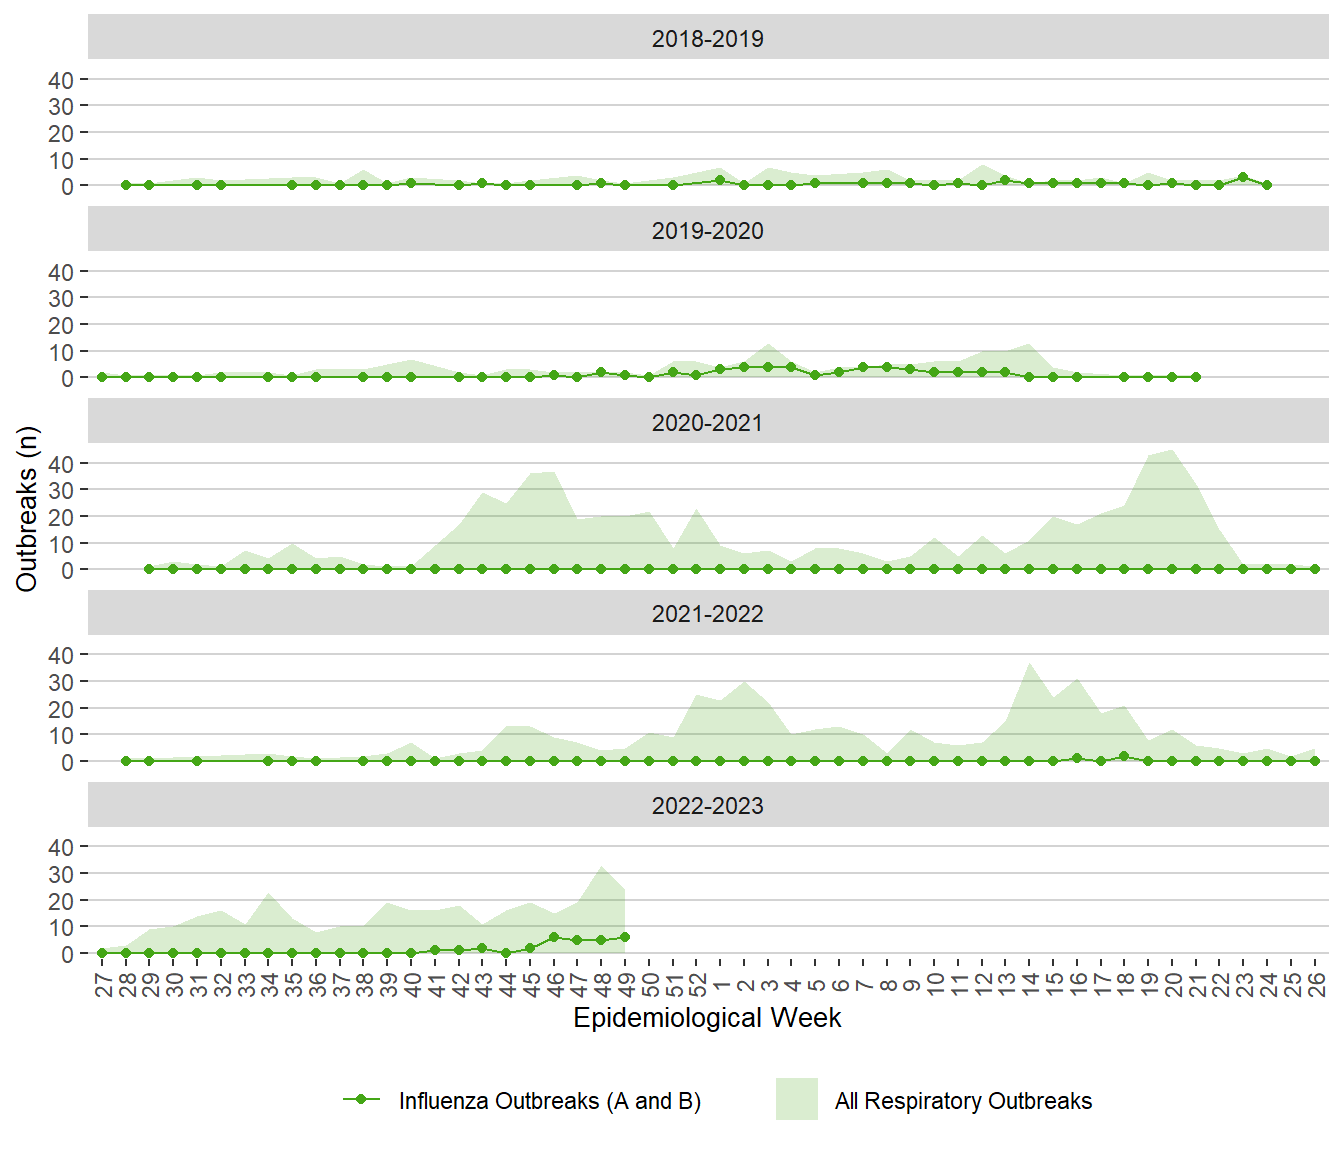
Task: Select week 26 on the x-axis
Action: pyautogui.click(x=1316, y=985)
